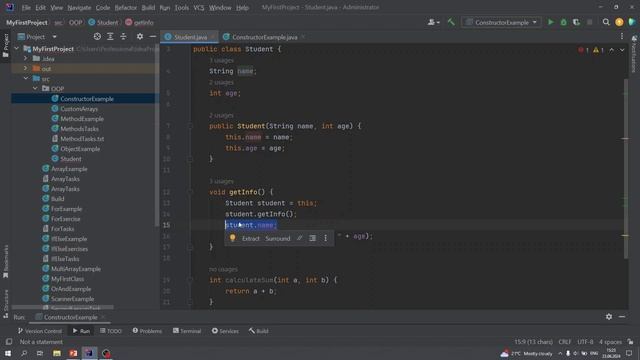
Task: Click the Bookmarks side panel button
Action: pyautogui.click(x=5, y=262)
